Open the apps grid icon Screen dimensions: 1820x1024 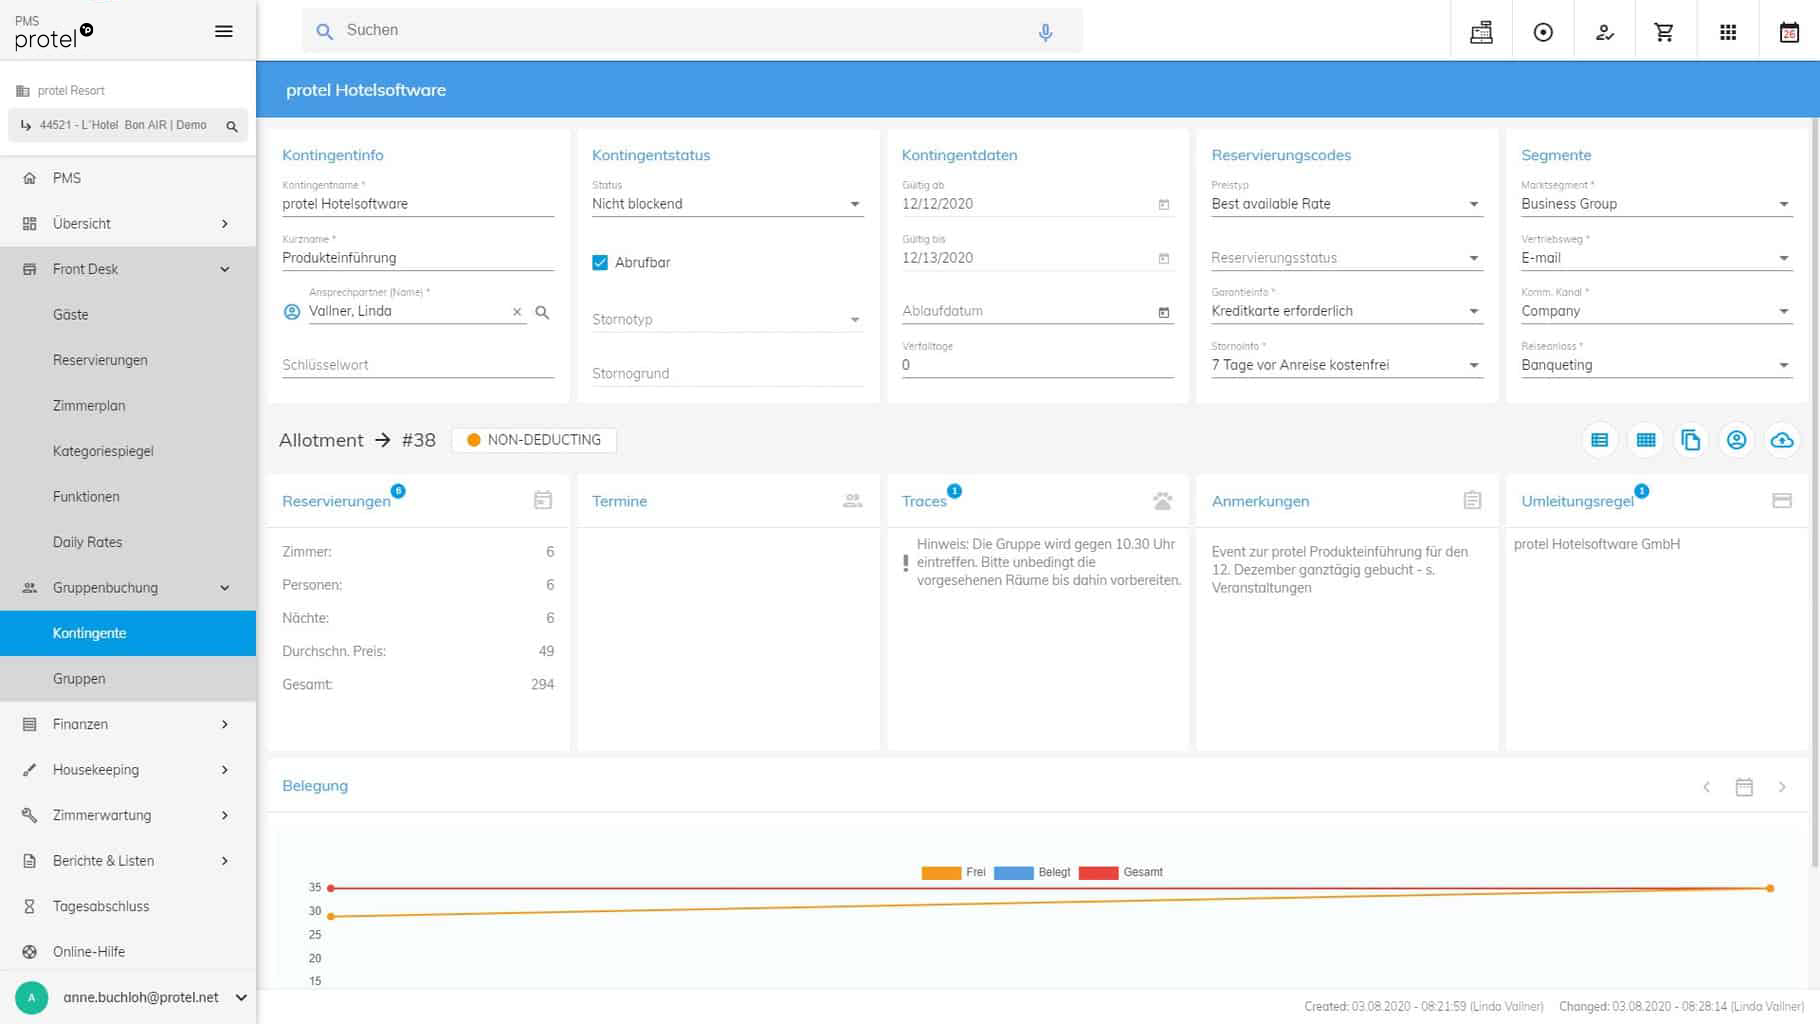coord(1728,32)
